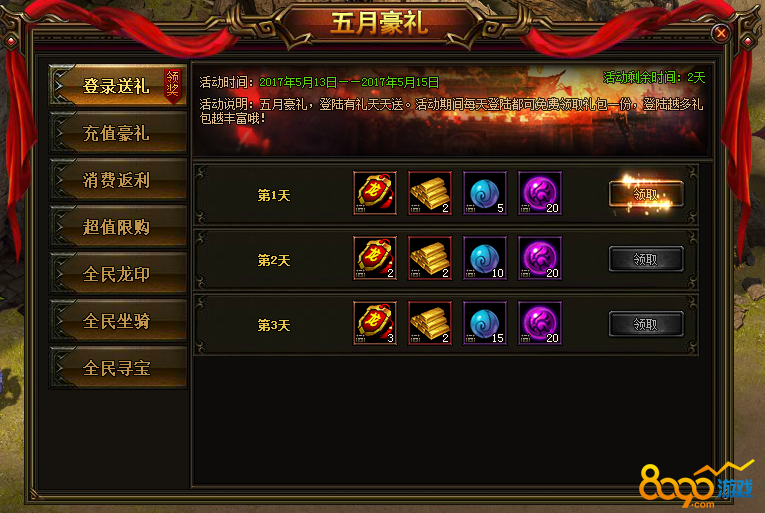Select the Day 1 gold bars reward
The height and width of the screenshot is (513, 765).
[x=430, y=193]
